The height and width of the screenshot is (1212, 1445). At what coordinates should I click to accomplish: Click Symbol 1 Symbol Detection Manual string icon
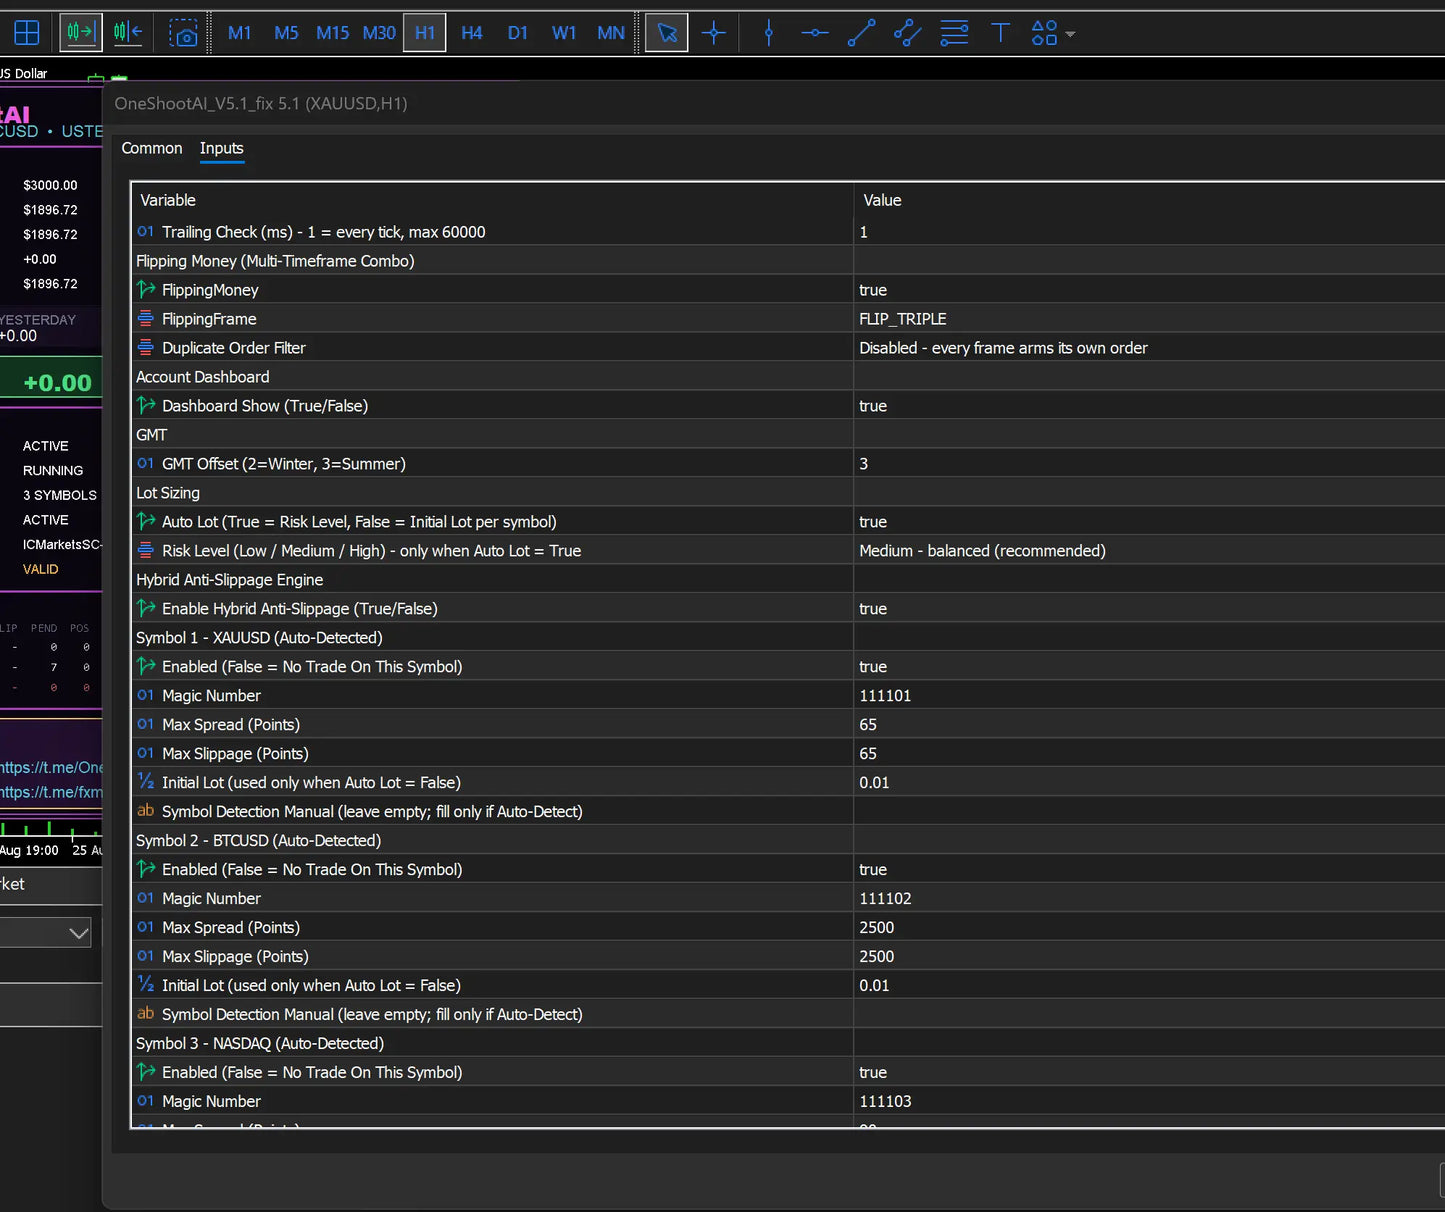tap(146, 811)
